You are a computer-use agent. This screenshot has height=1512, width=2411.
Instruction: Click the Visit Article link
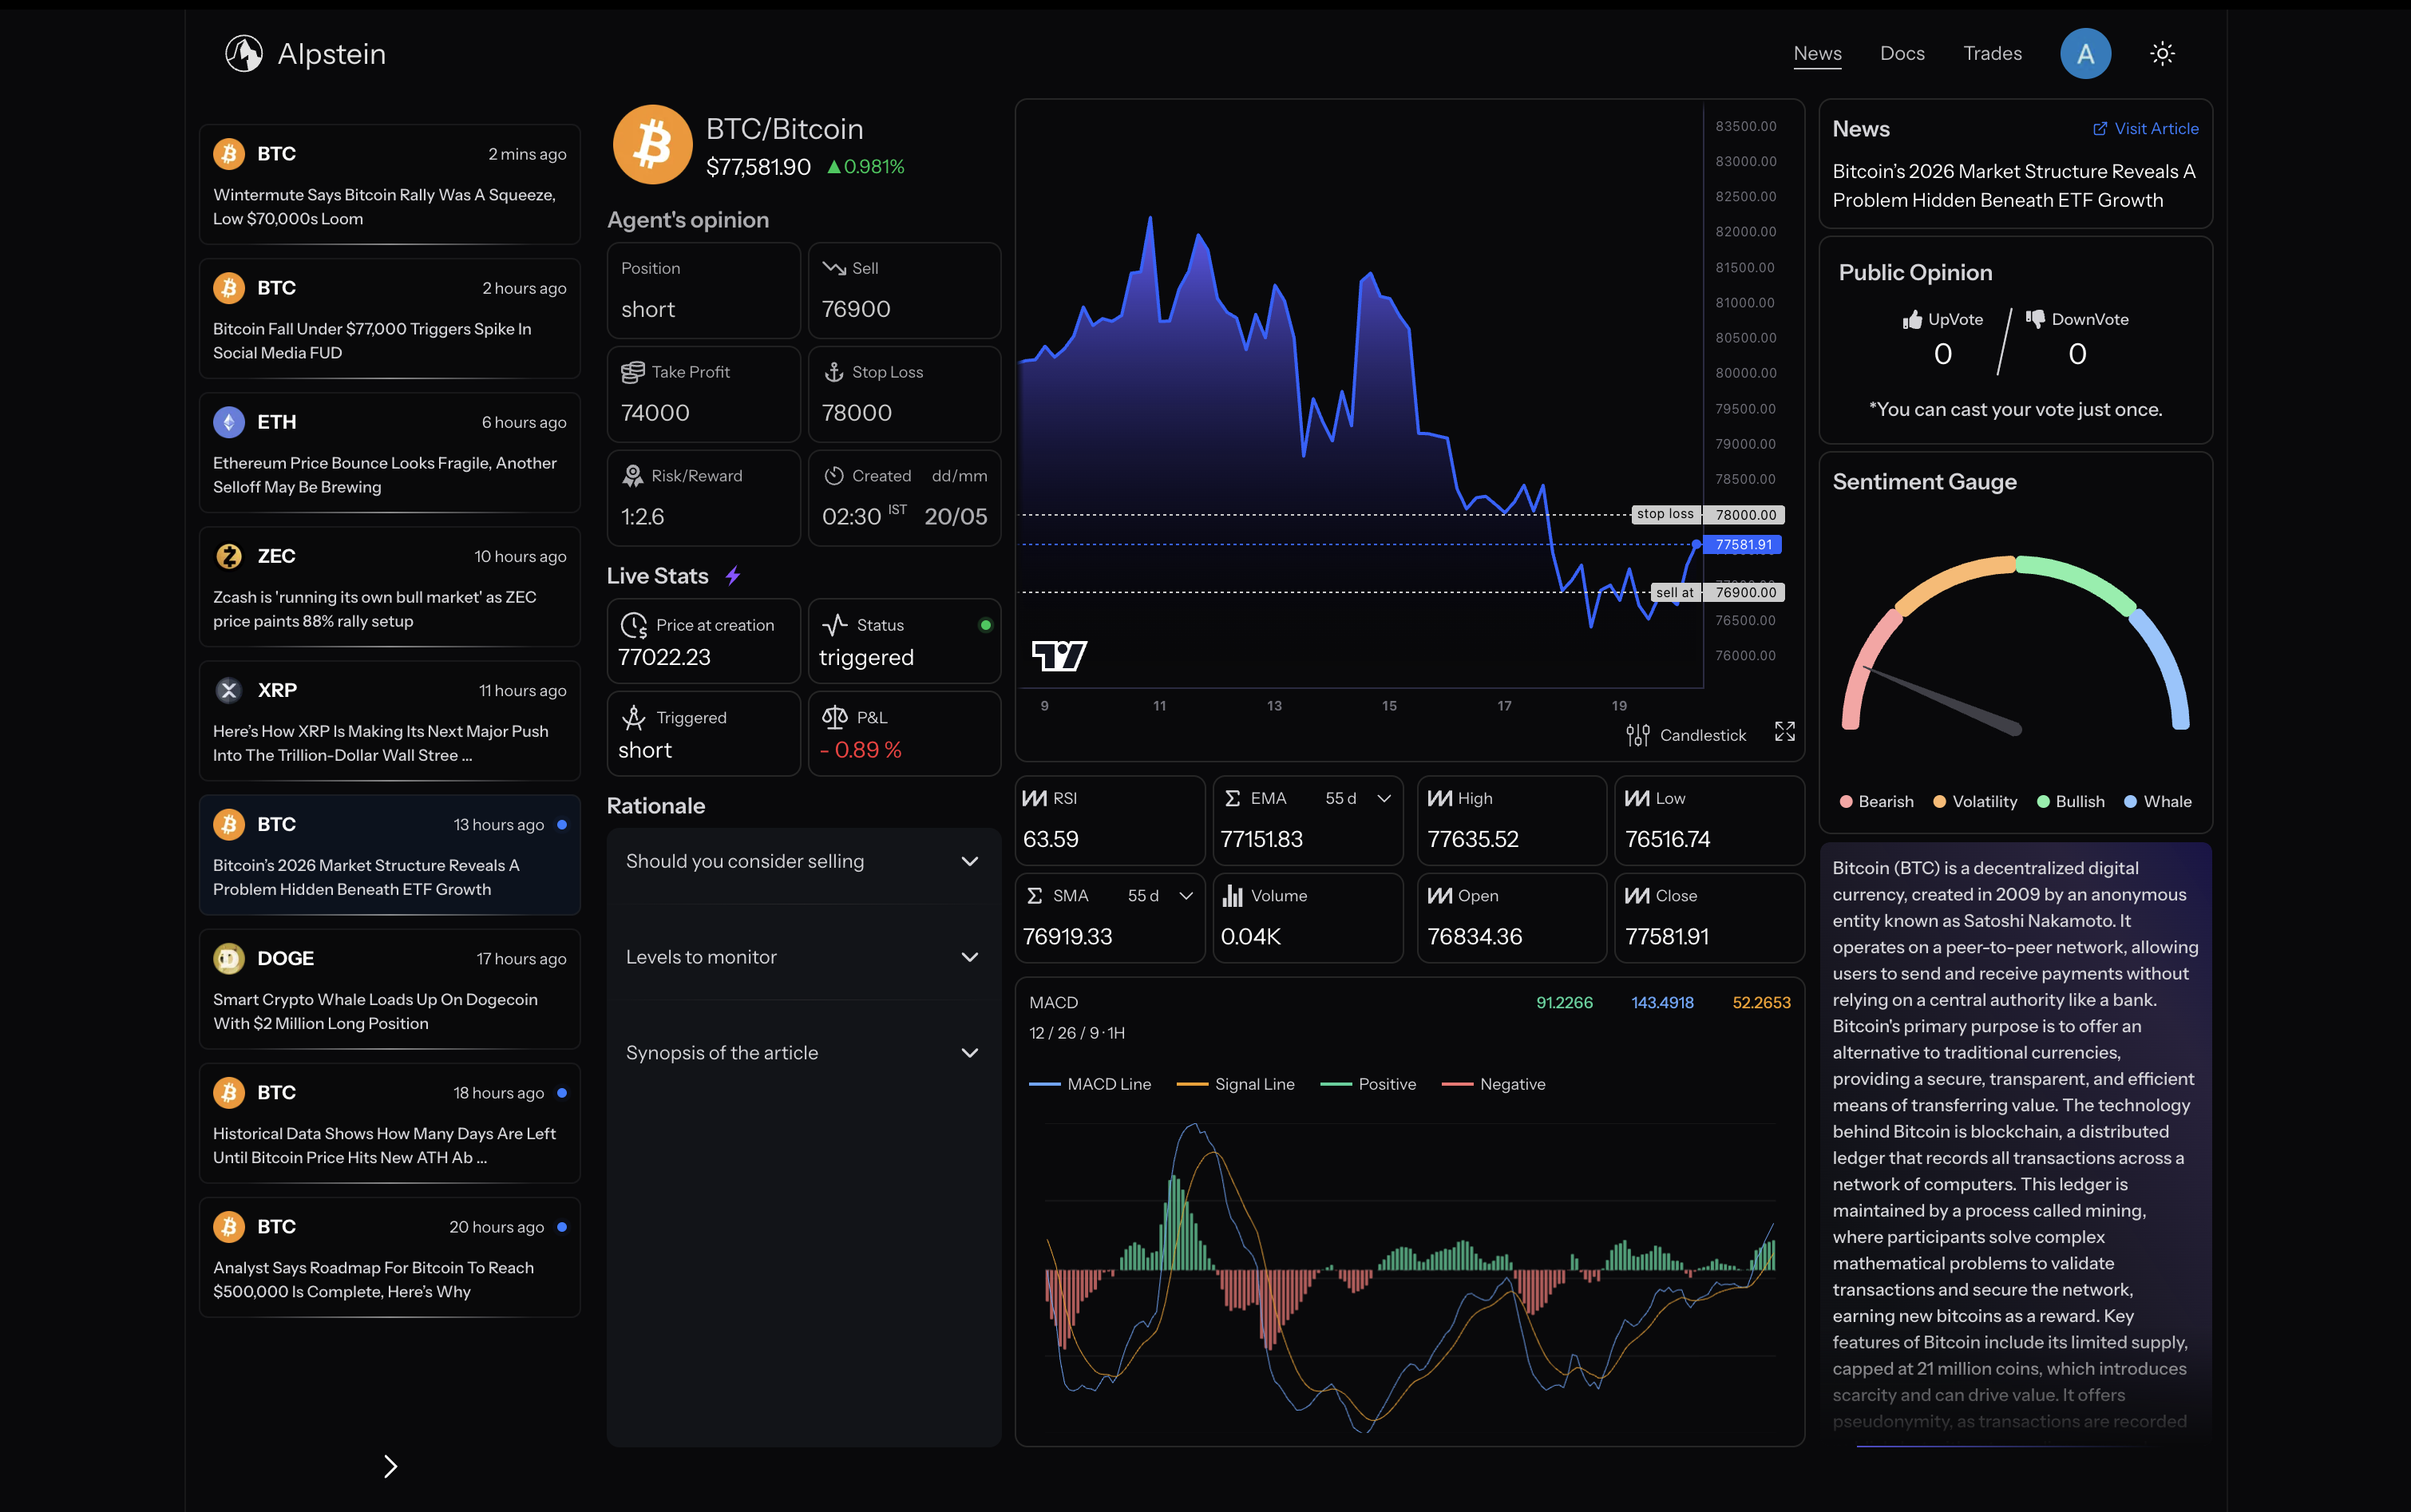click(2145, 128)
